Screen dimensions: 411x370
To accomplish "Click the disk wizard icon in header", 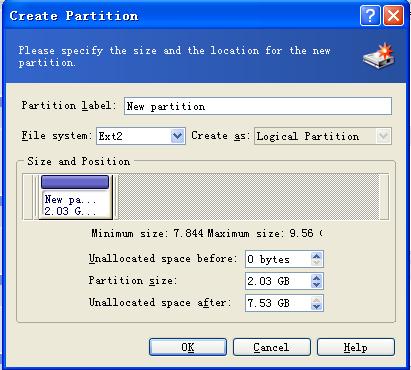I will coord(379,56).
